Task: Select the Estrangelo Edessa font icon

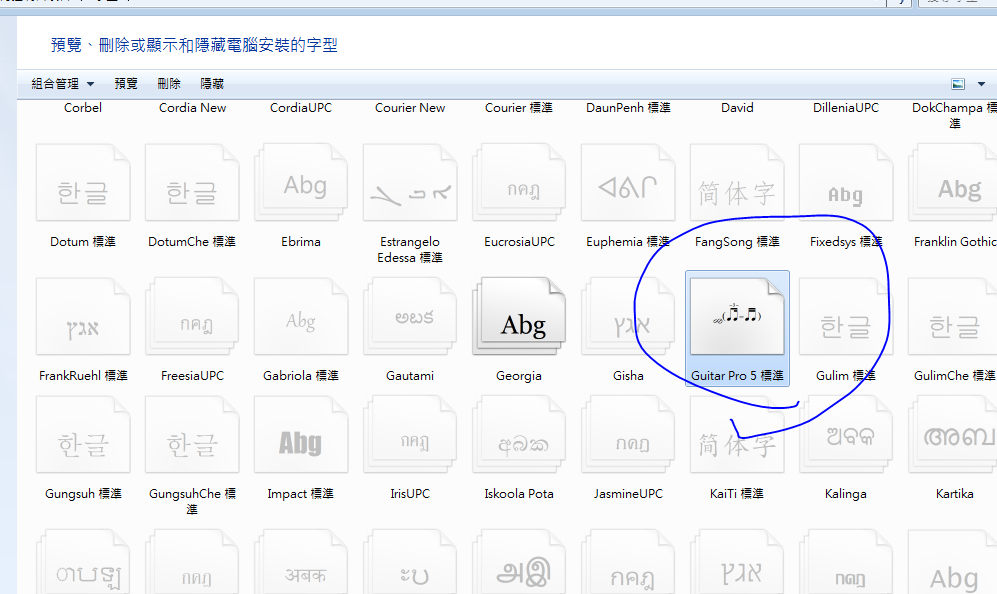Action: 410,183
